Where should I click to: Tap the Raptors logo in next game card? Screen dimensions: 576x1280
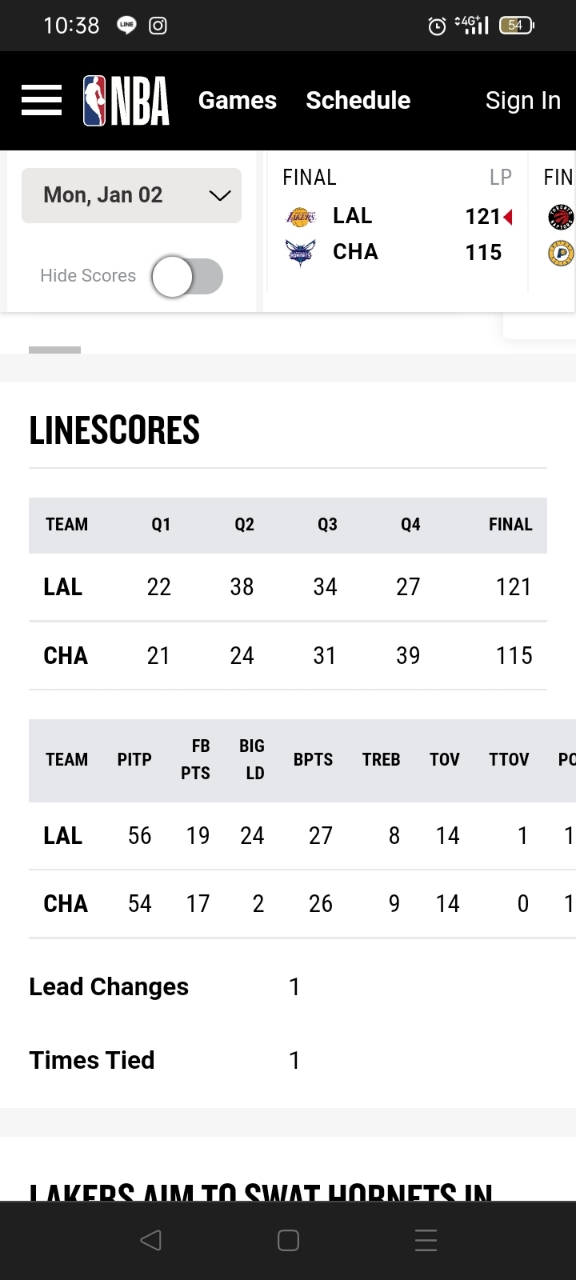(561, 216)
